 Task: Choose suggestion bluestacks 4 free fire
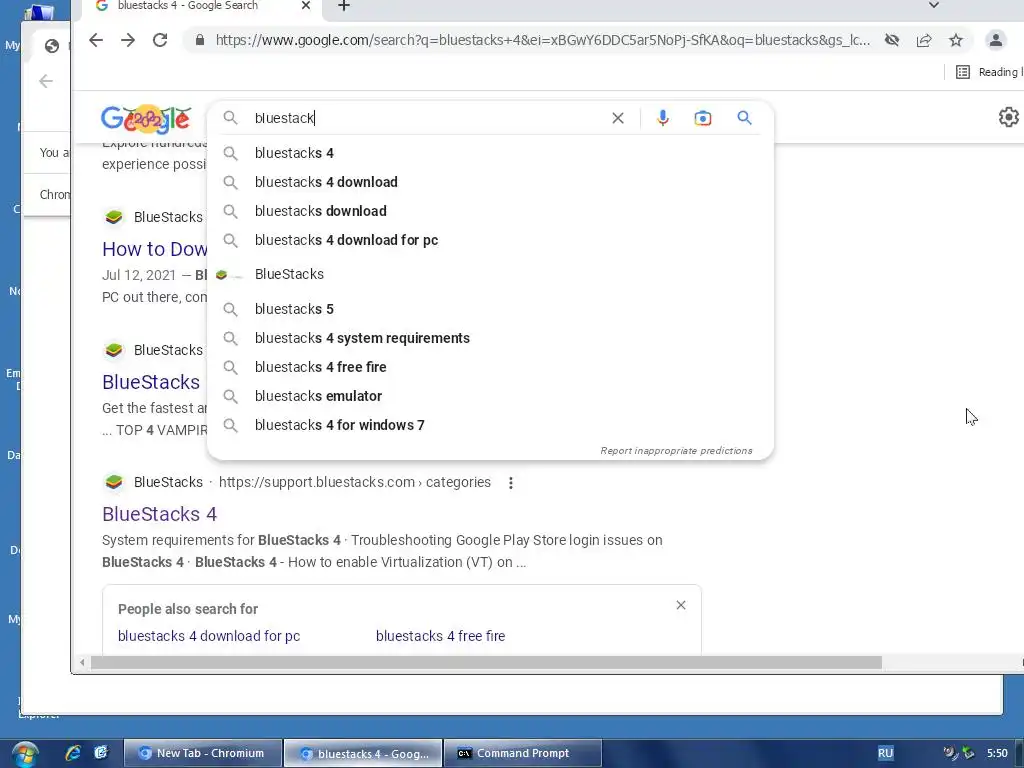490,367
